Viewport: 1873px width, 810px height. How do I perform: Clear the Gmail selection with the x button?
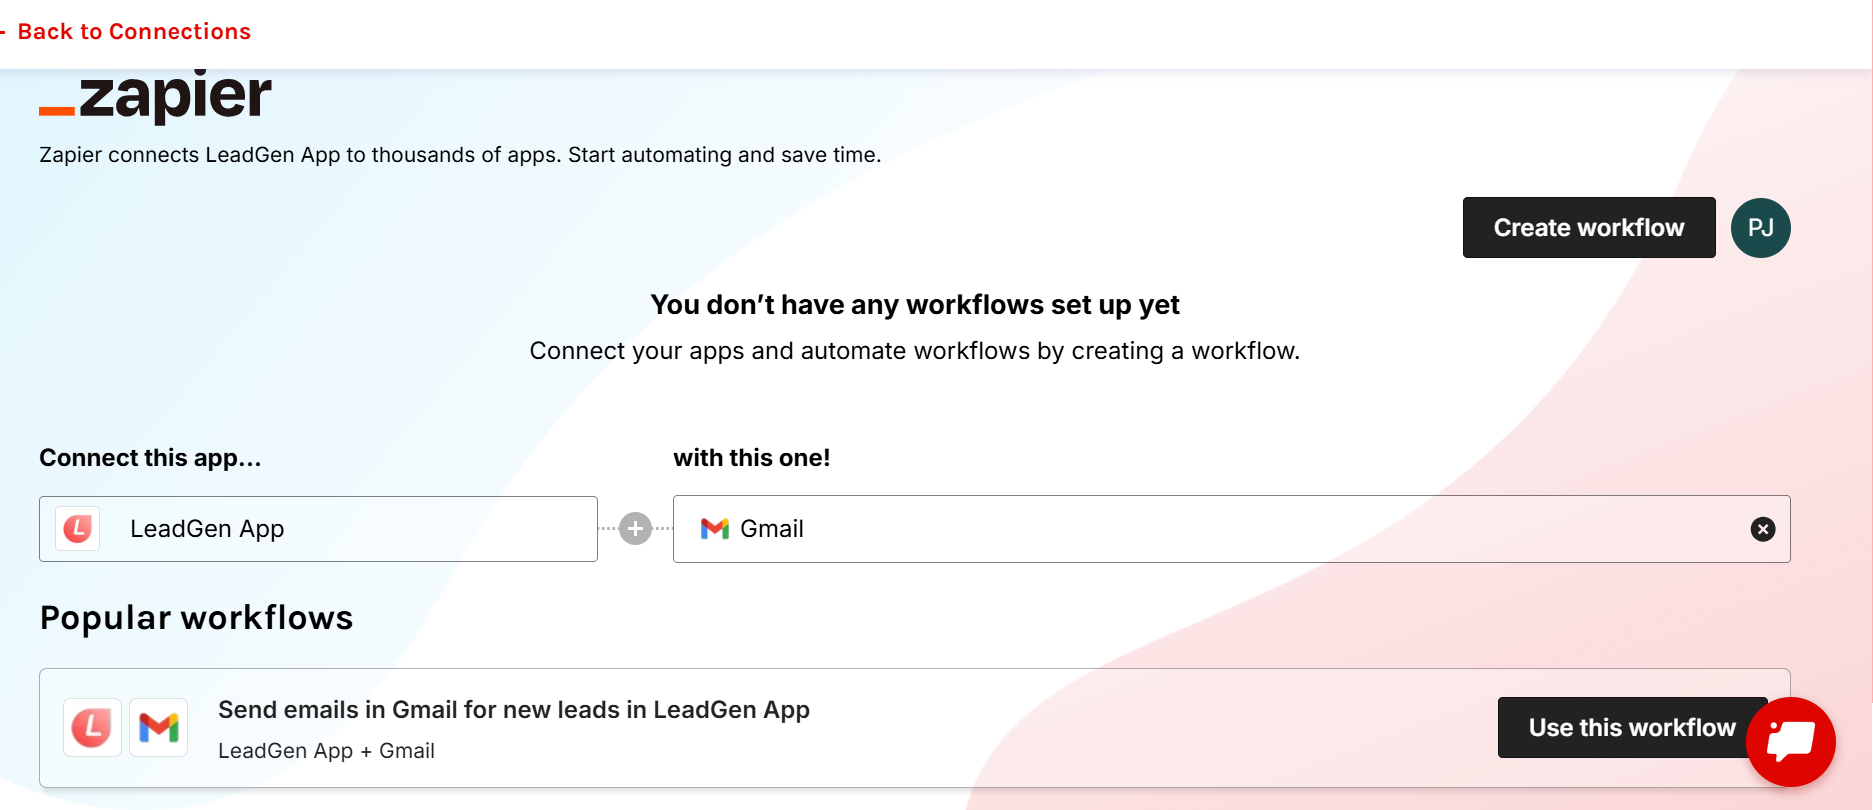click(1763, 529)
